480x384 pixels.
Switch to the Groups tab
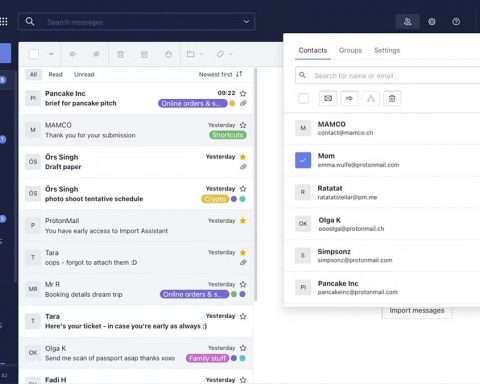click(x=350, y=50)
